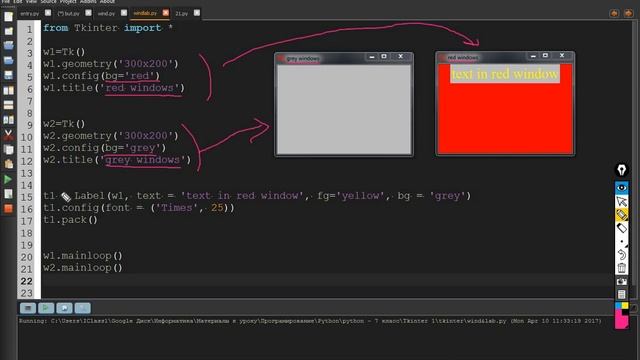Screen dimensions: 640x360
Task: Click the green run arrow in left sidebar
Action: [x=8, y=179]
